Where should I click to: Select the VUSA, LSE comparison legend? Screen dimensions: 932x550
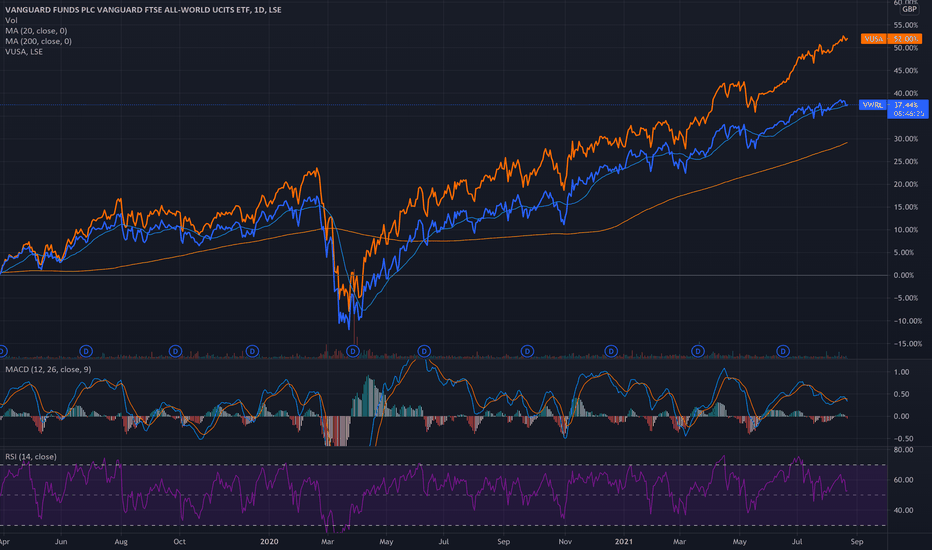[24, 52]
